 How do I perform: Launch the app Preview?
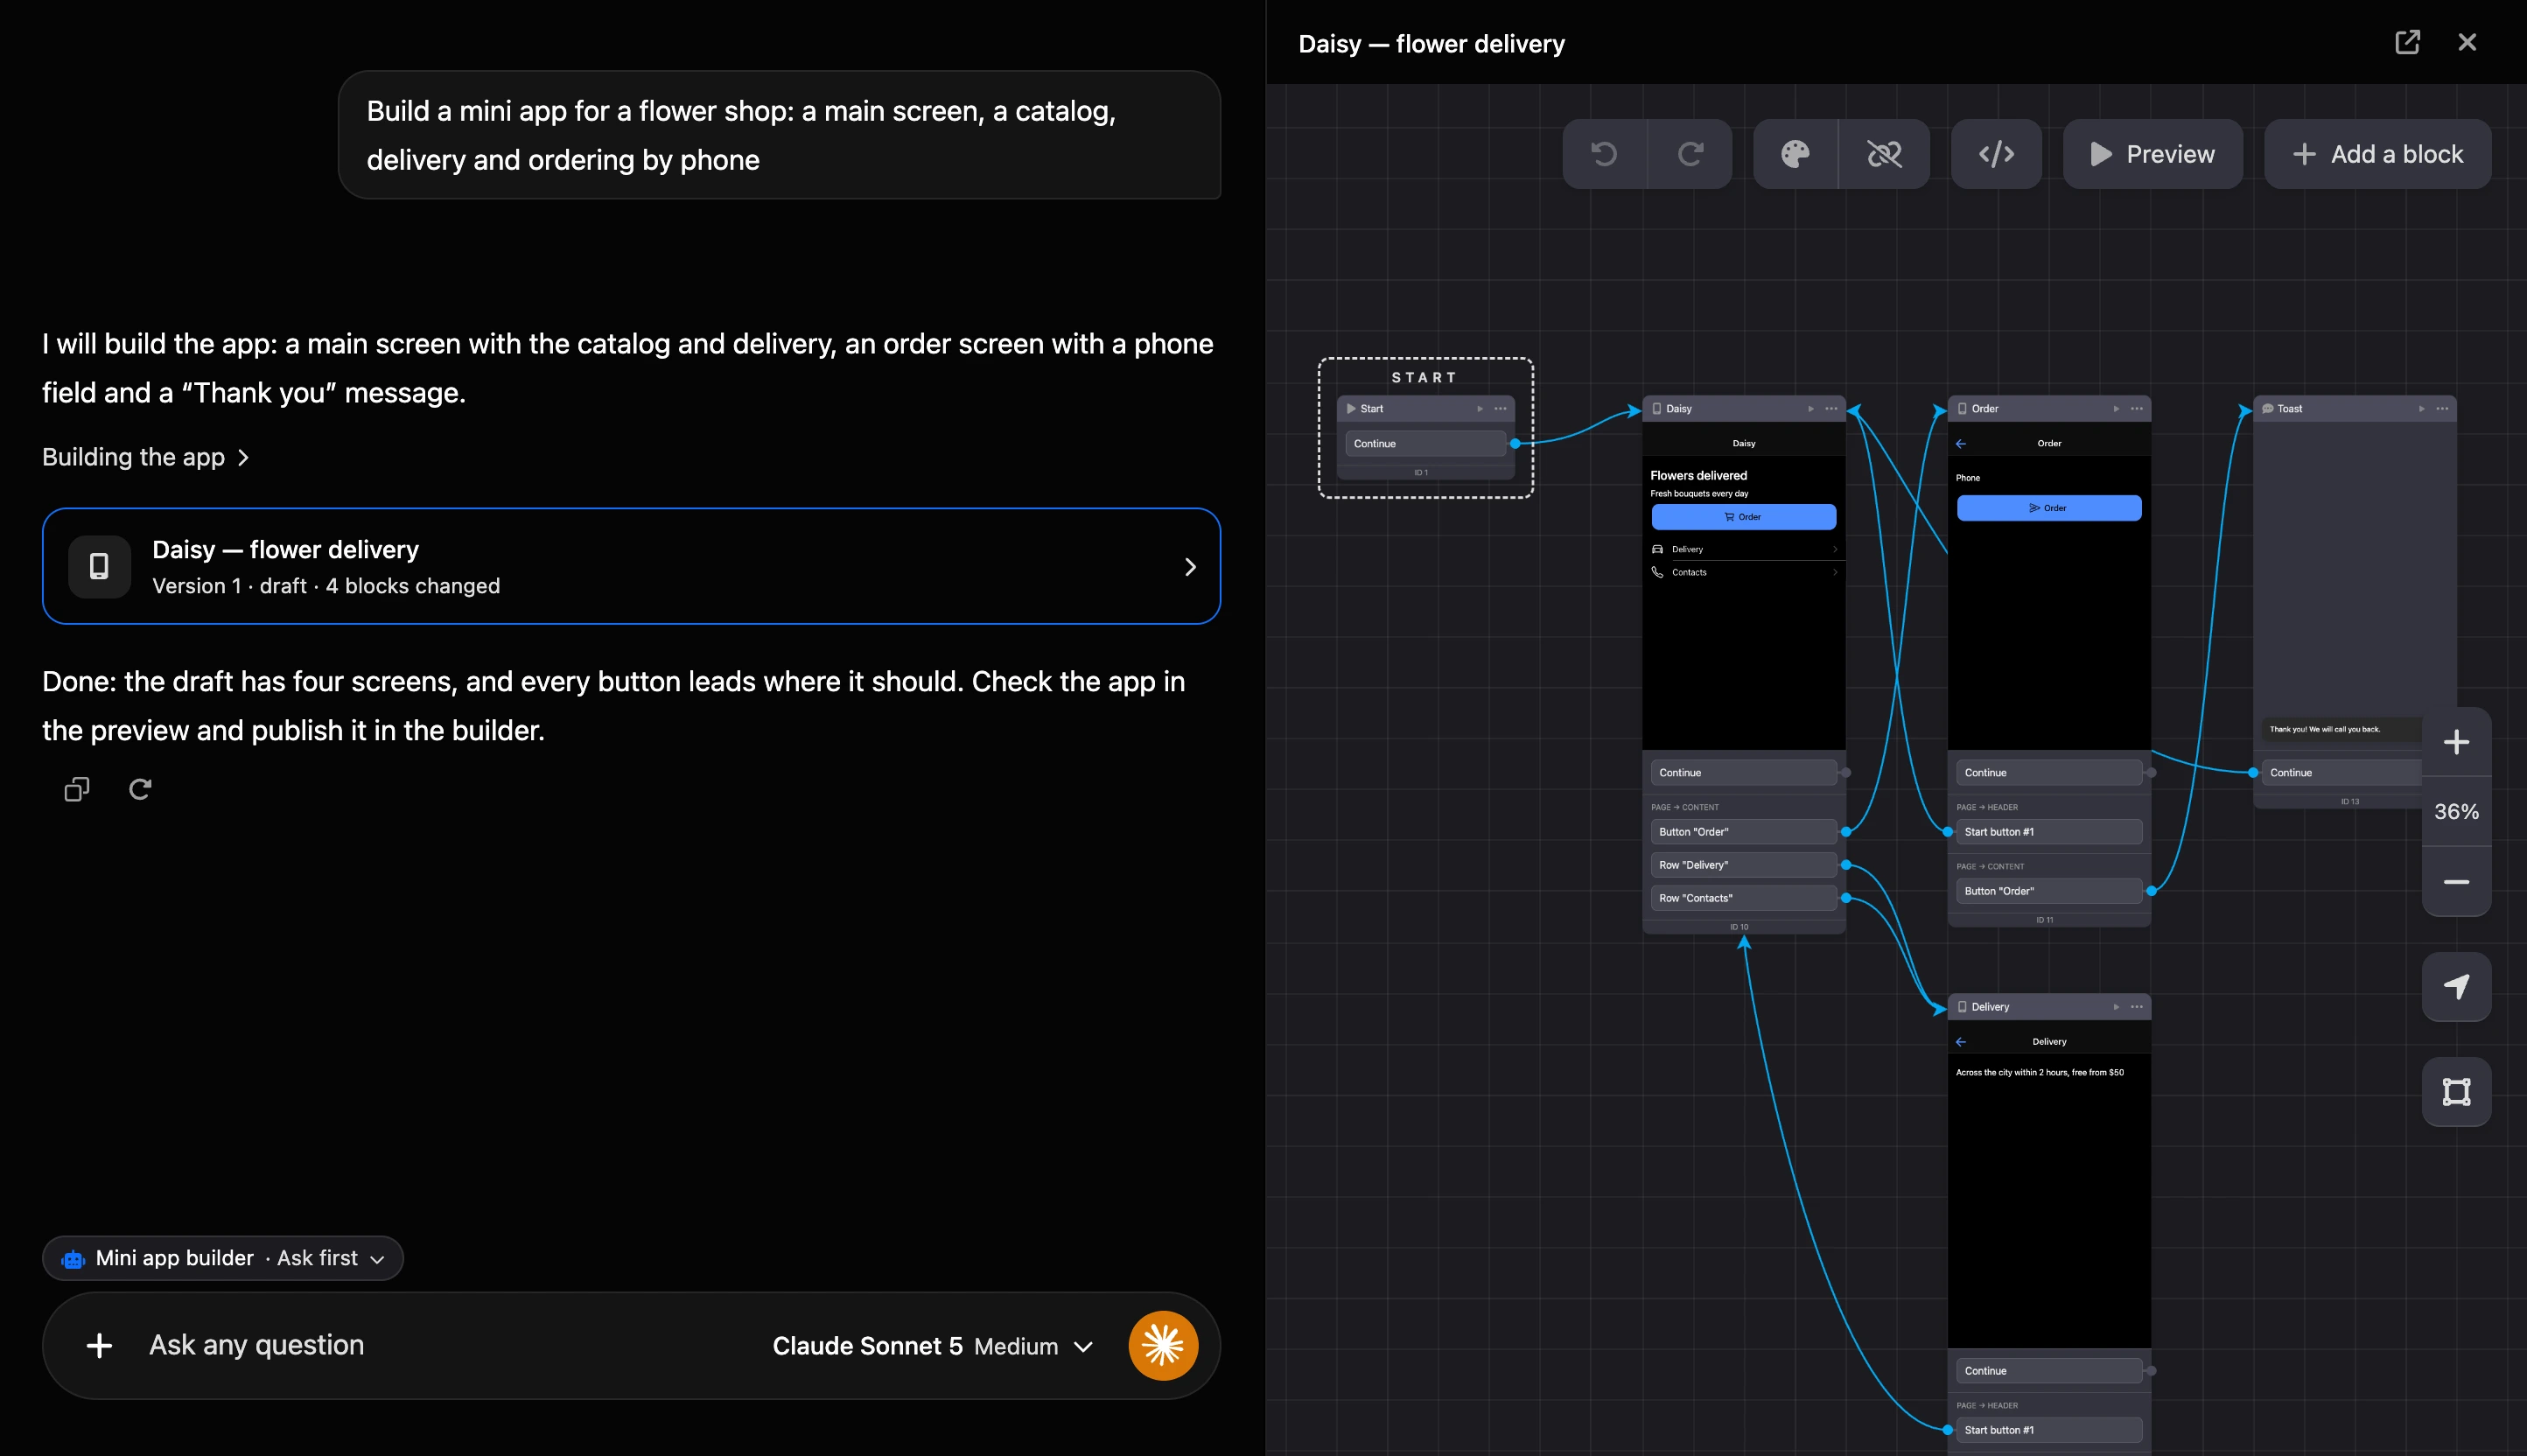point(2152,154)
